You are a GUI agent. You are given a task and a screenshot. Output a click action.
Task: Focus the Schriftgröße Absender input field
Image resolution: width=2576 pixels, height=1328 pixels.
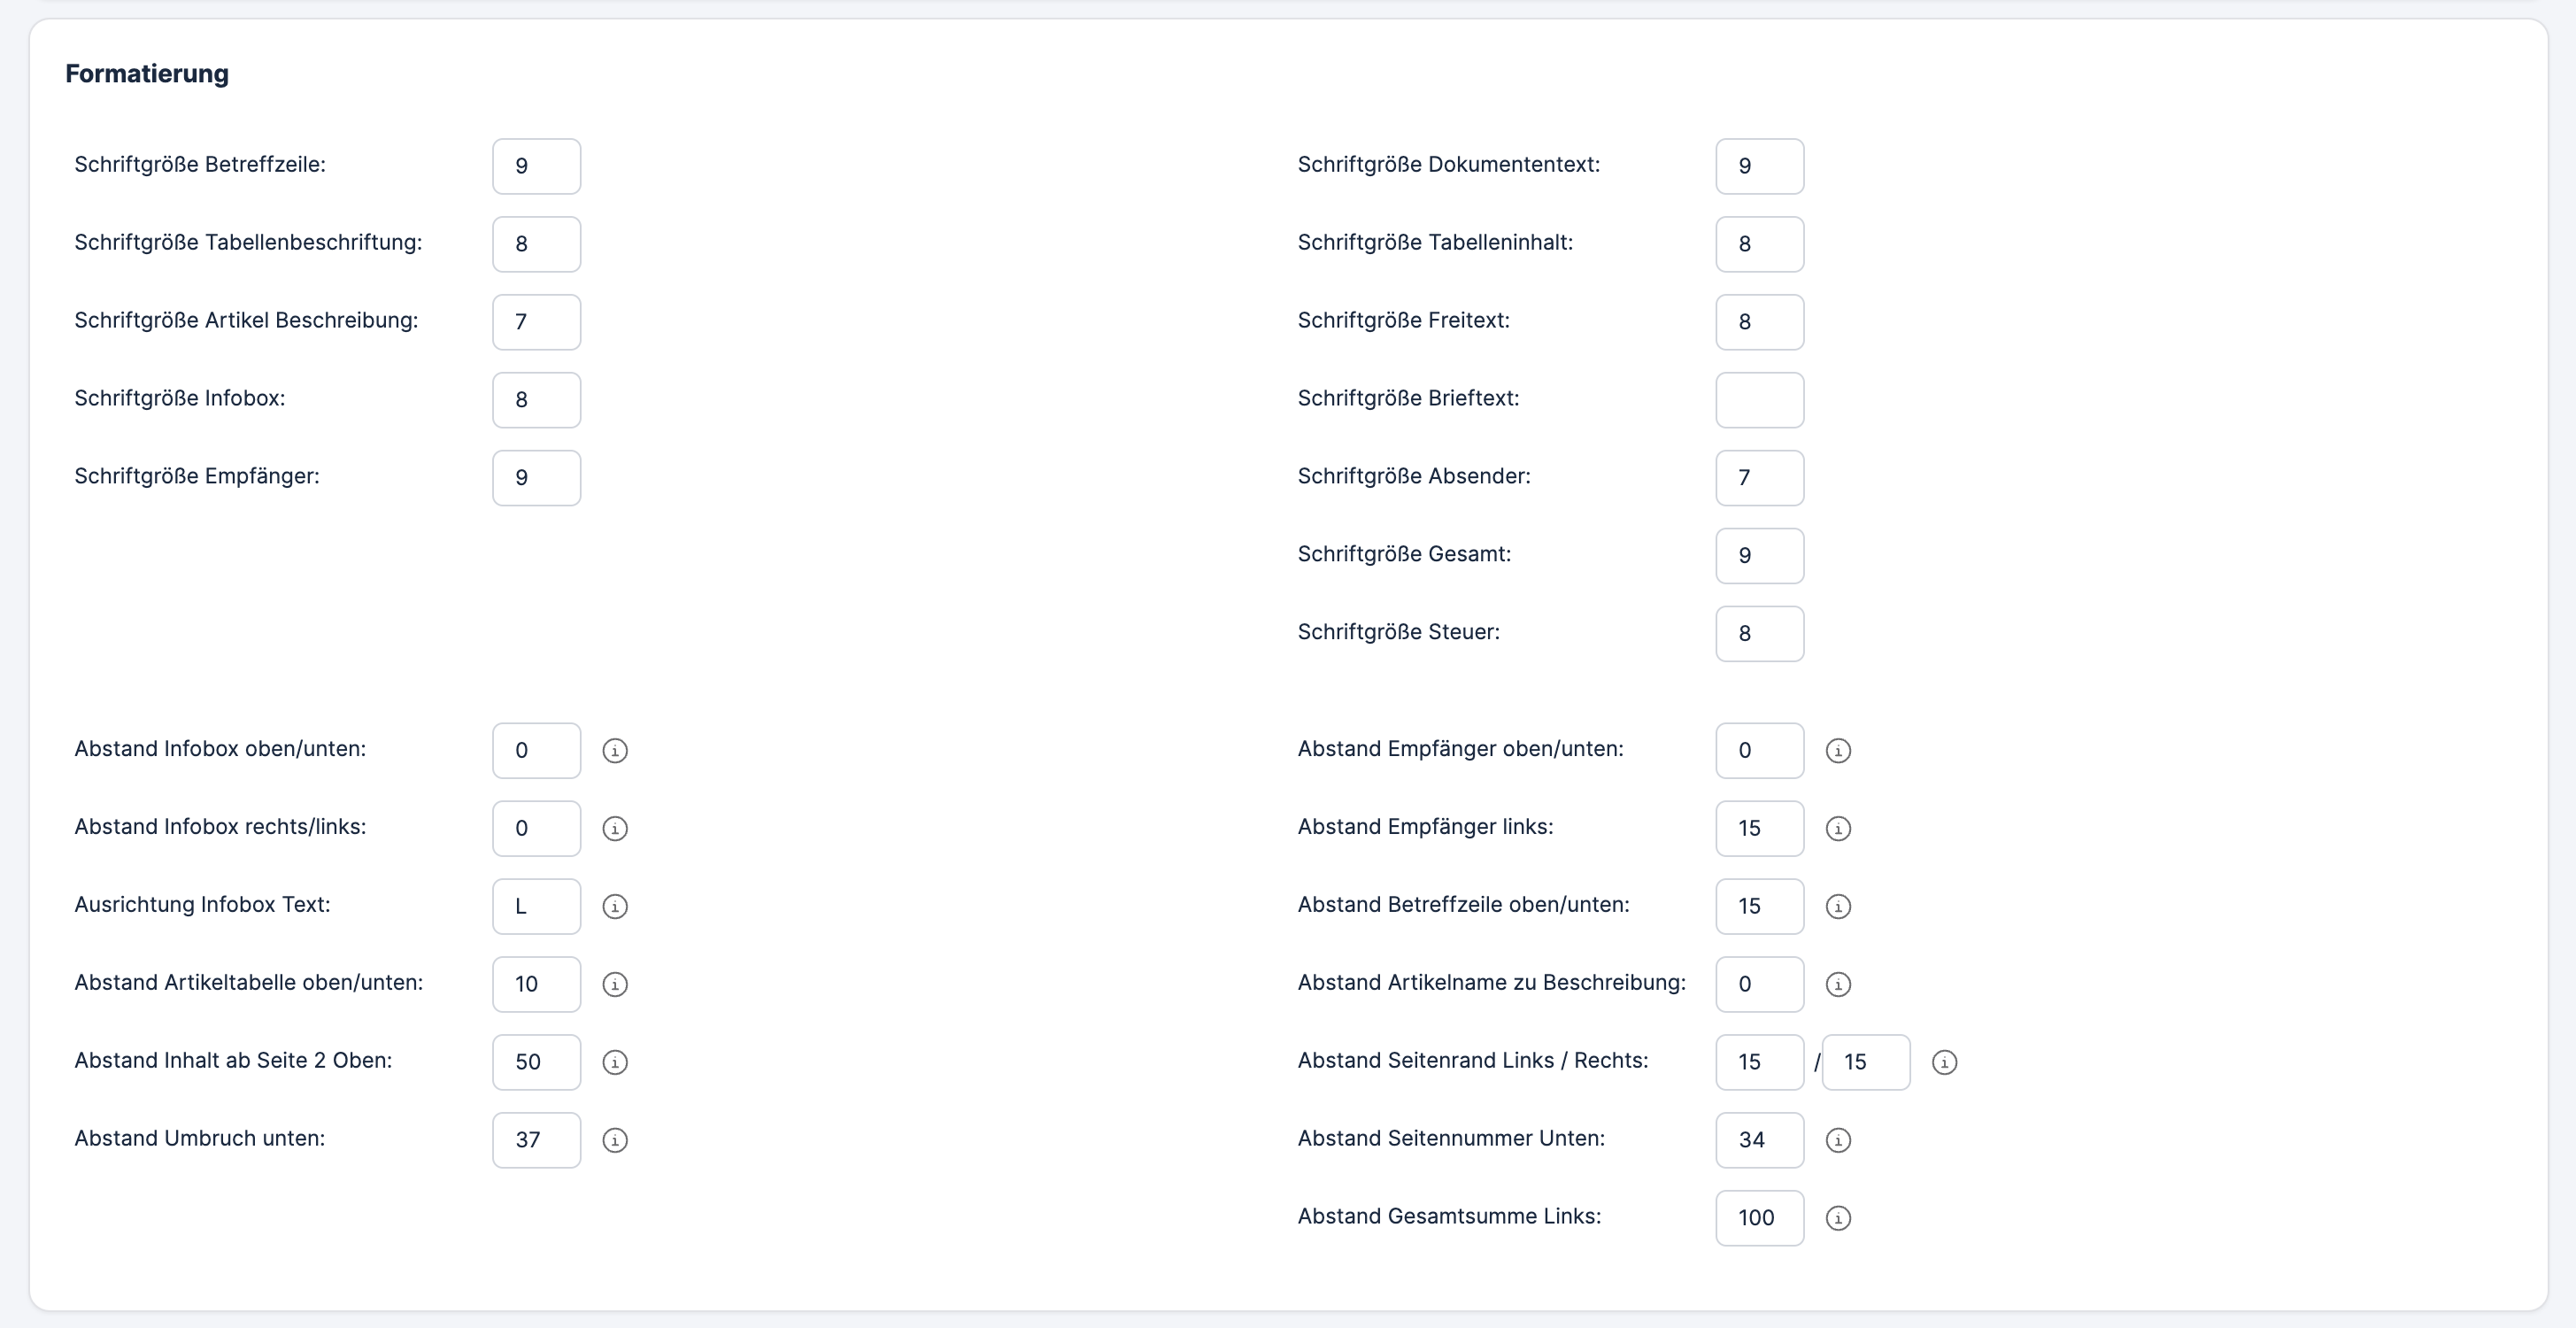tap(1759, 478)
